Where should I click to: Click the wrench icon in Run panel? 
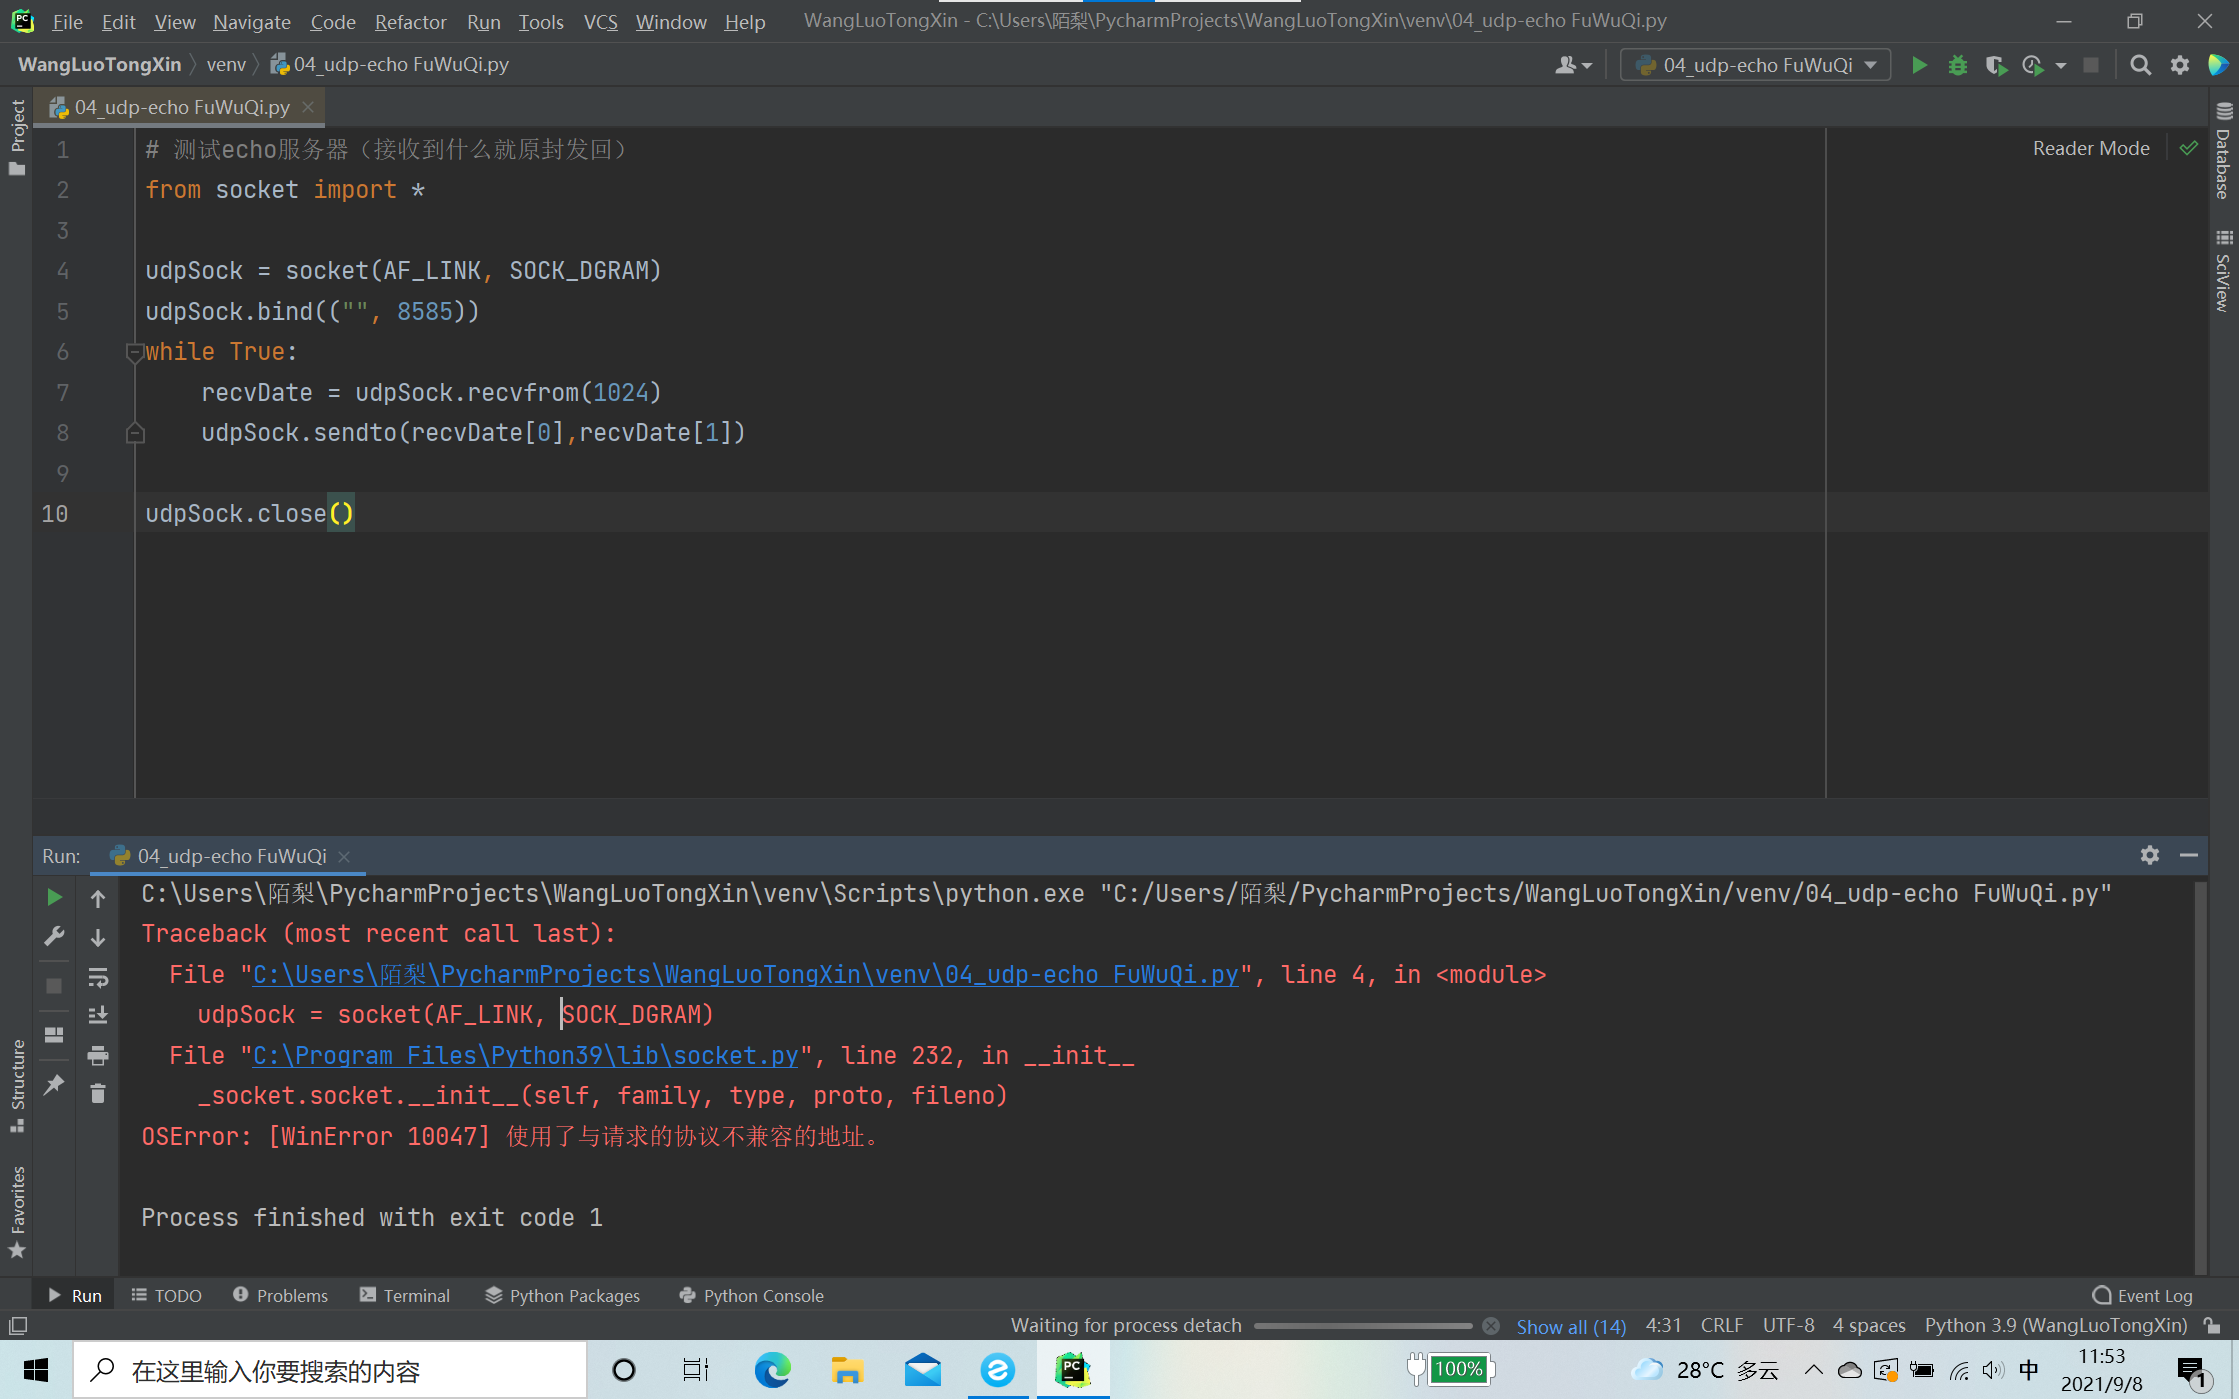click(x=54, y=936)
